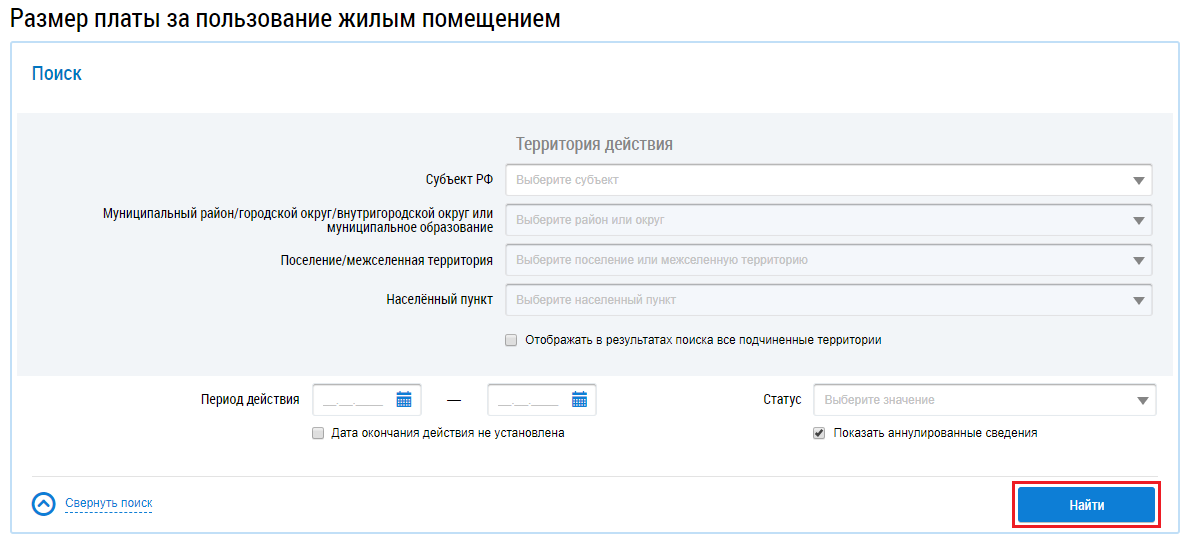Click the arrow on Населённый пункт field
Screen dimensions: 1203x550
[x=1138, y=300]
